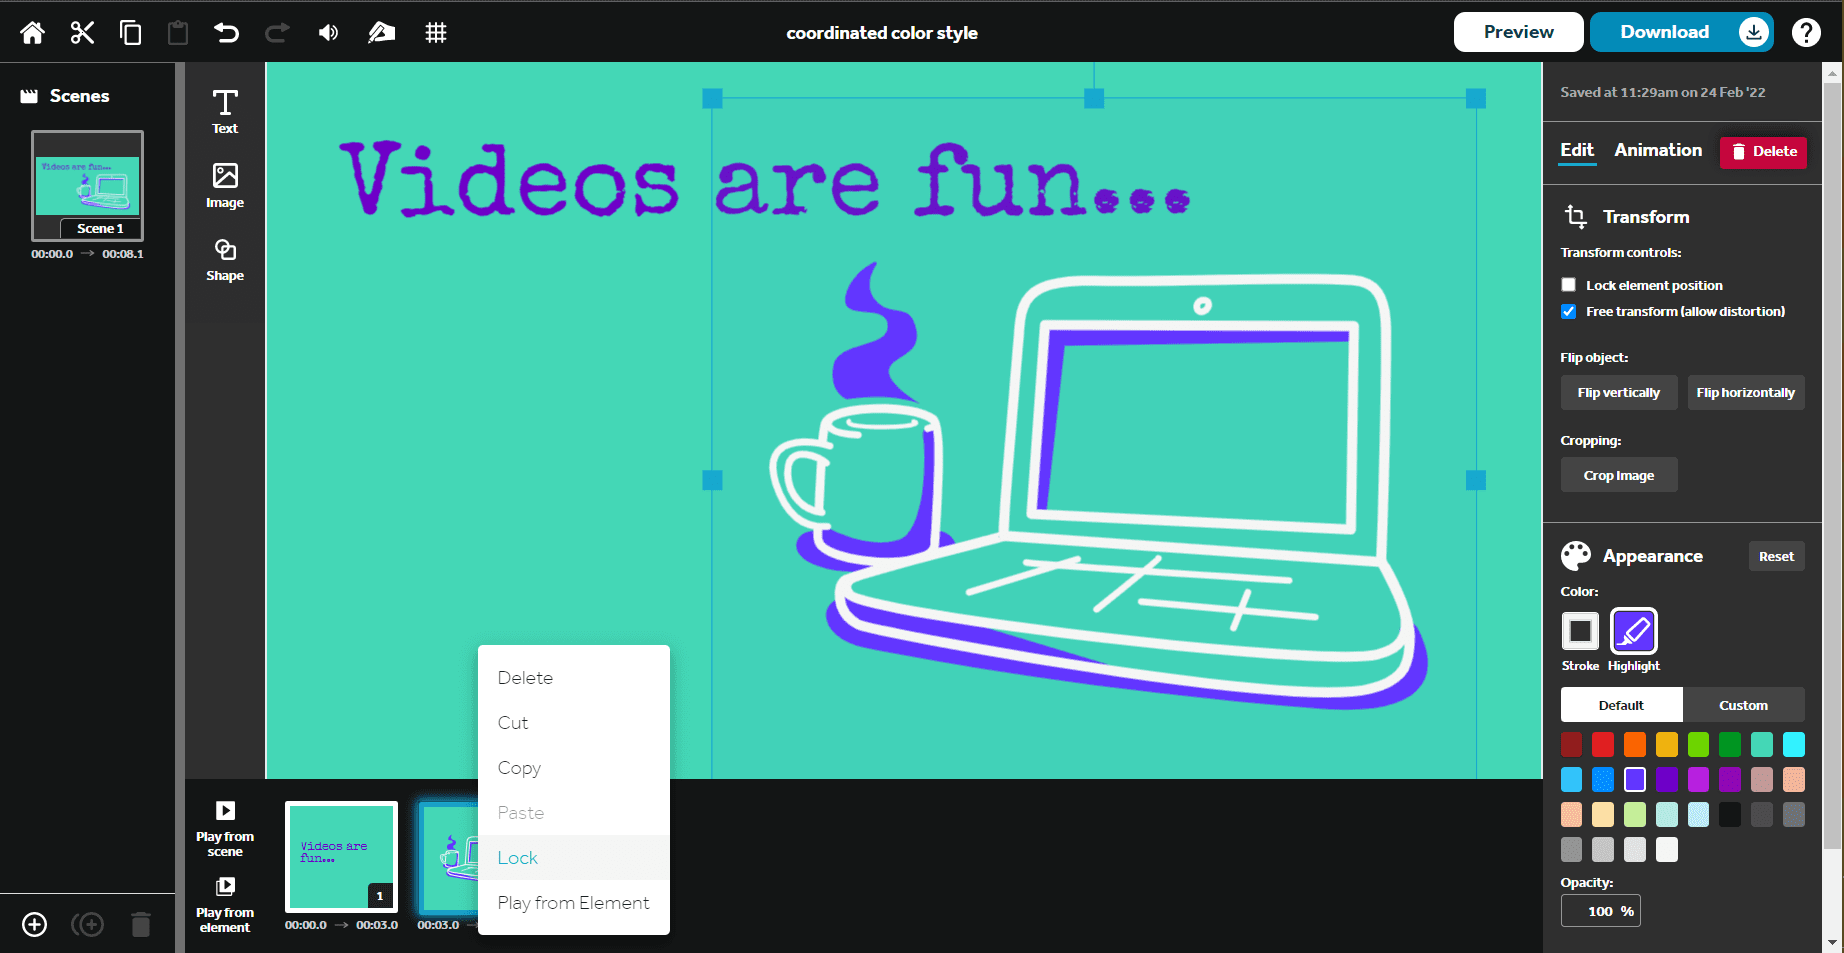Click the Download button
The height and width of the screenshot is (953, 1844).
1681,32
